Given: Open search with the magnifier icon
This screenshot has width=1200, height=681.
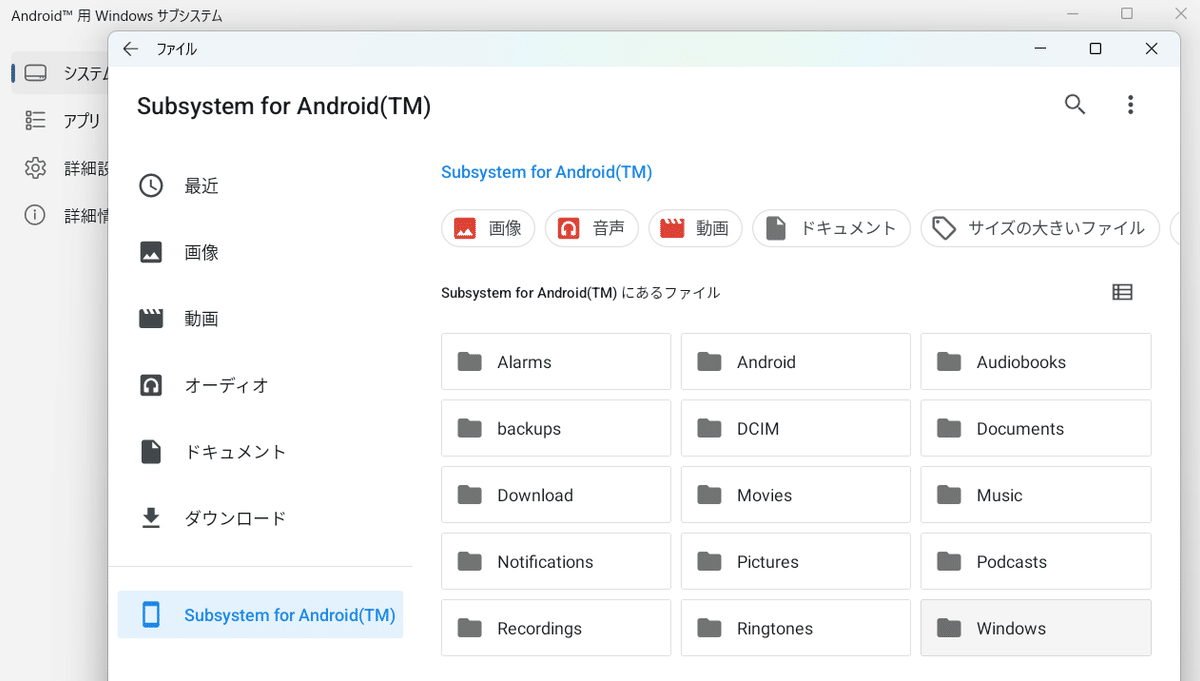Looking at the screenshot, I should (1075, 104).
